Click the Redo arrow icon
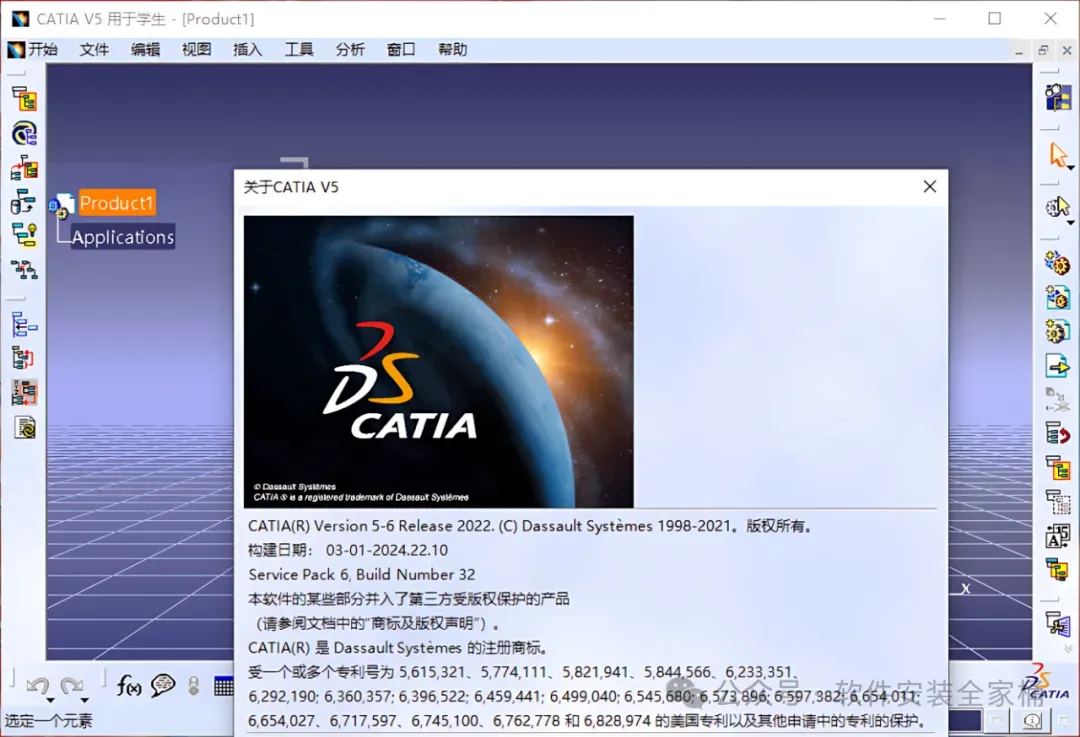This screenshot has height=737, width=1080. 71,685
